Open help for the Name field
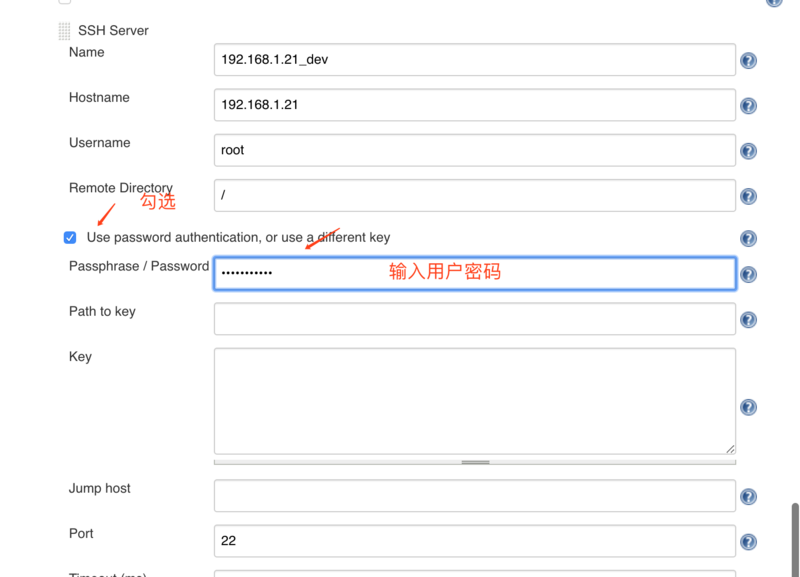 [x=748, y=60]
